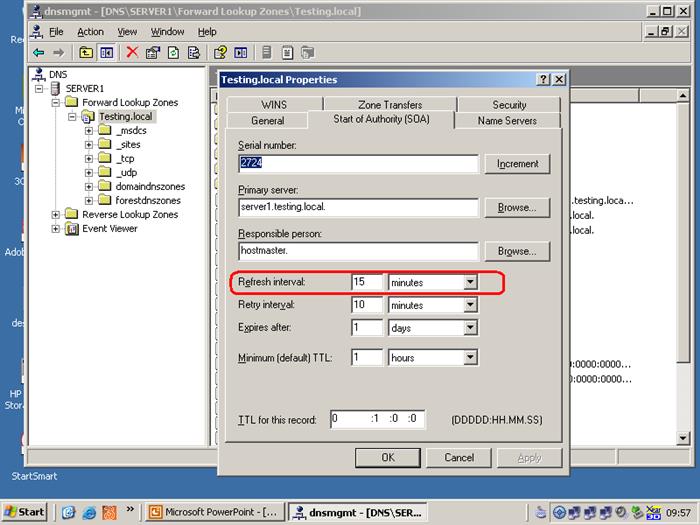Screen dimensions: 700x525
Task: Open the Minimum TTL units dropdown
Action: [470, 357]
